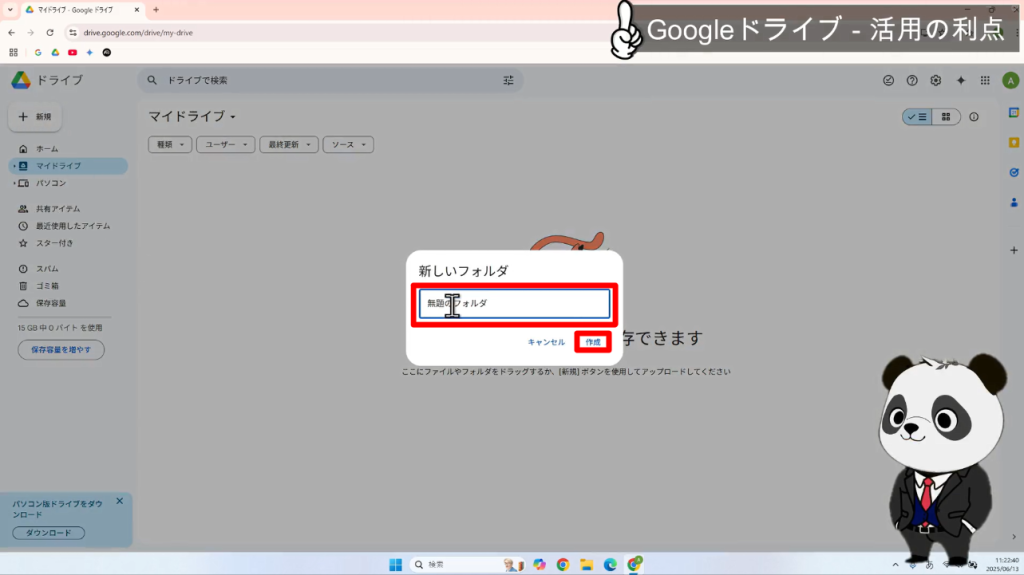Click 作成 to create the folder
1024x575 pixels.
click(x=592, y=342)
